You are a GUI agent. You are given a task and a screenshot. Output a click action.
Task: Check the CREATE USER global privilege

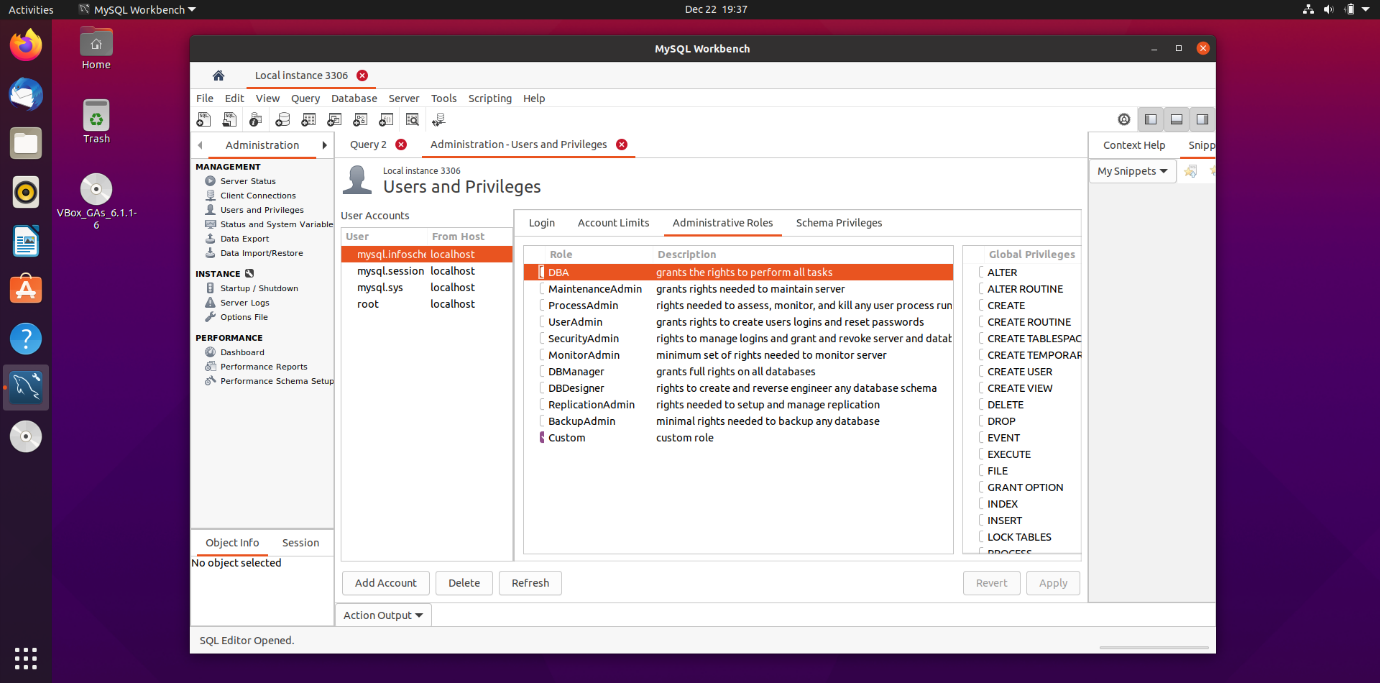pos(979,372)
